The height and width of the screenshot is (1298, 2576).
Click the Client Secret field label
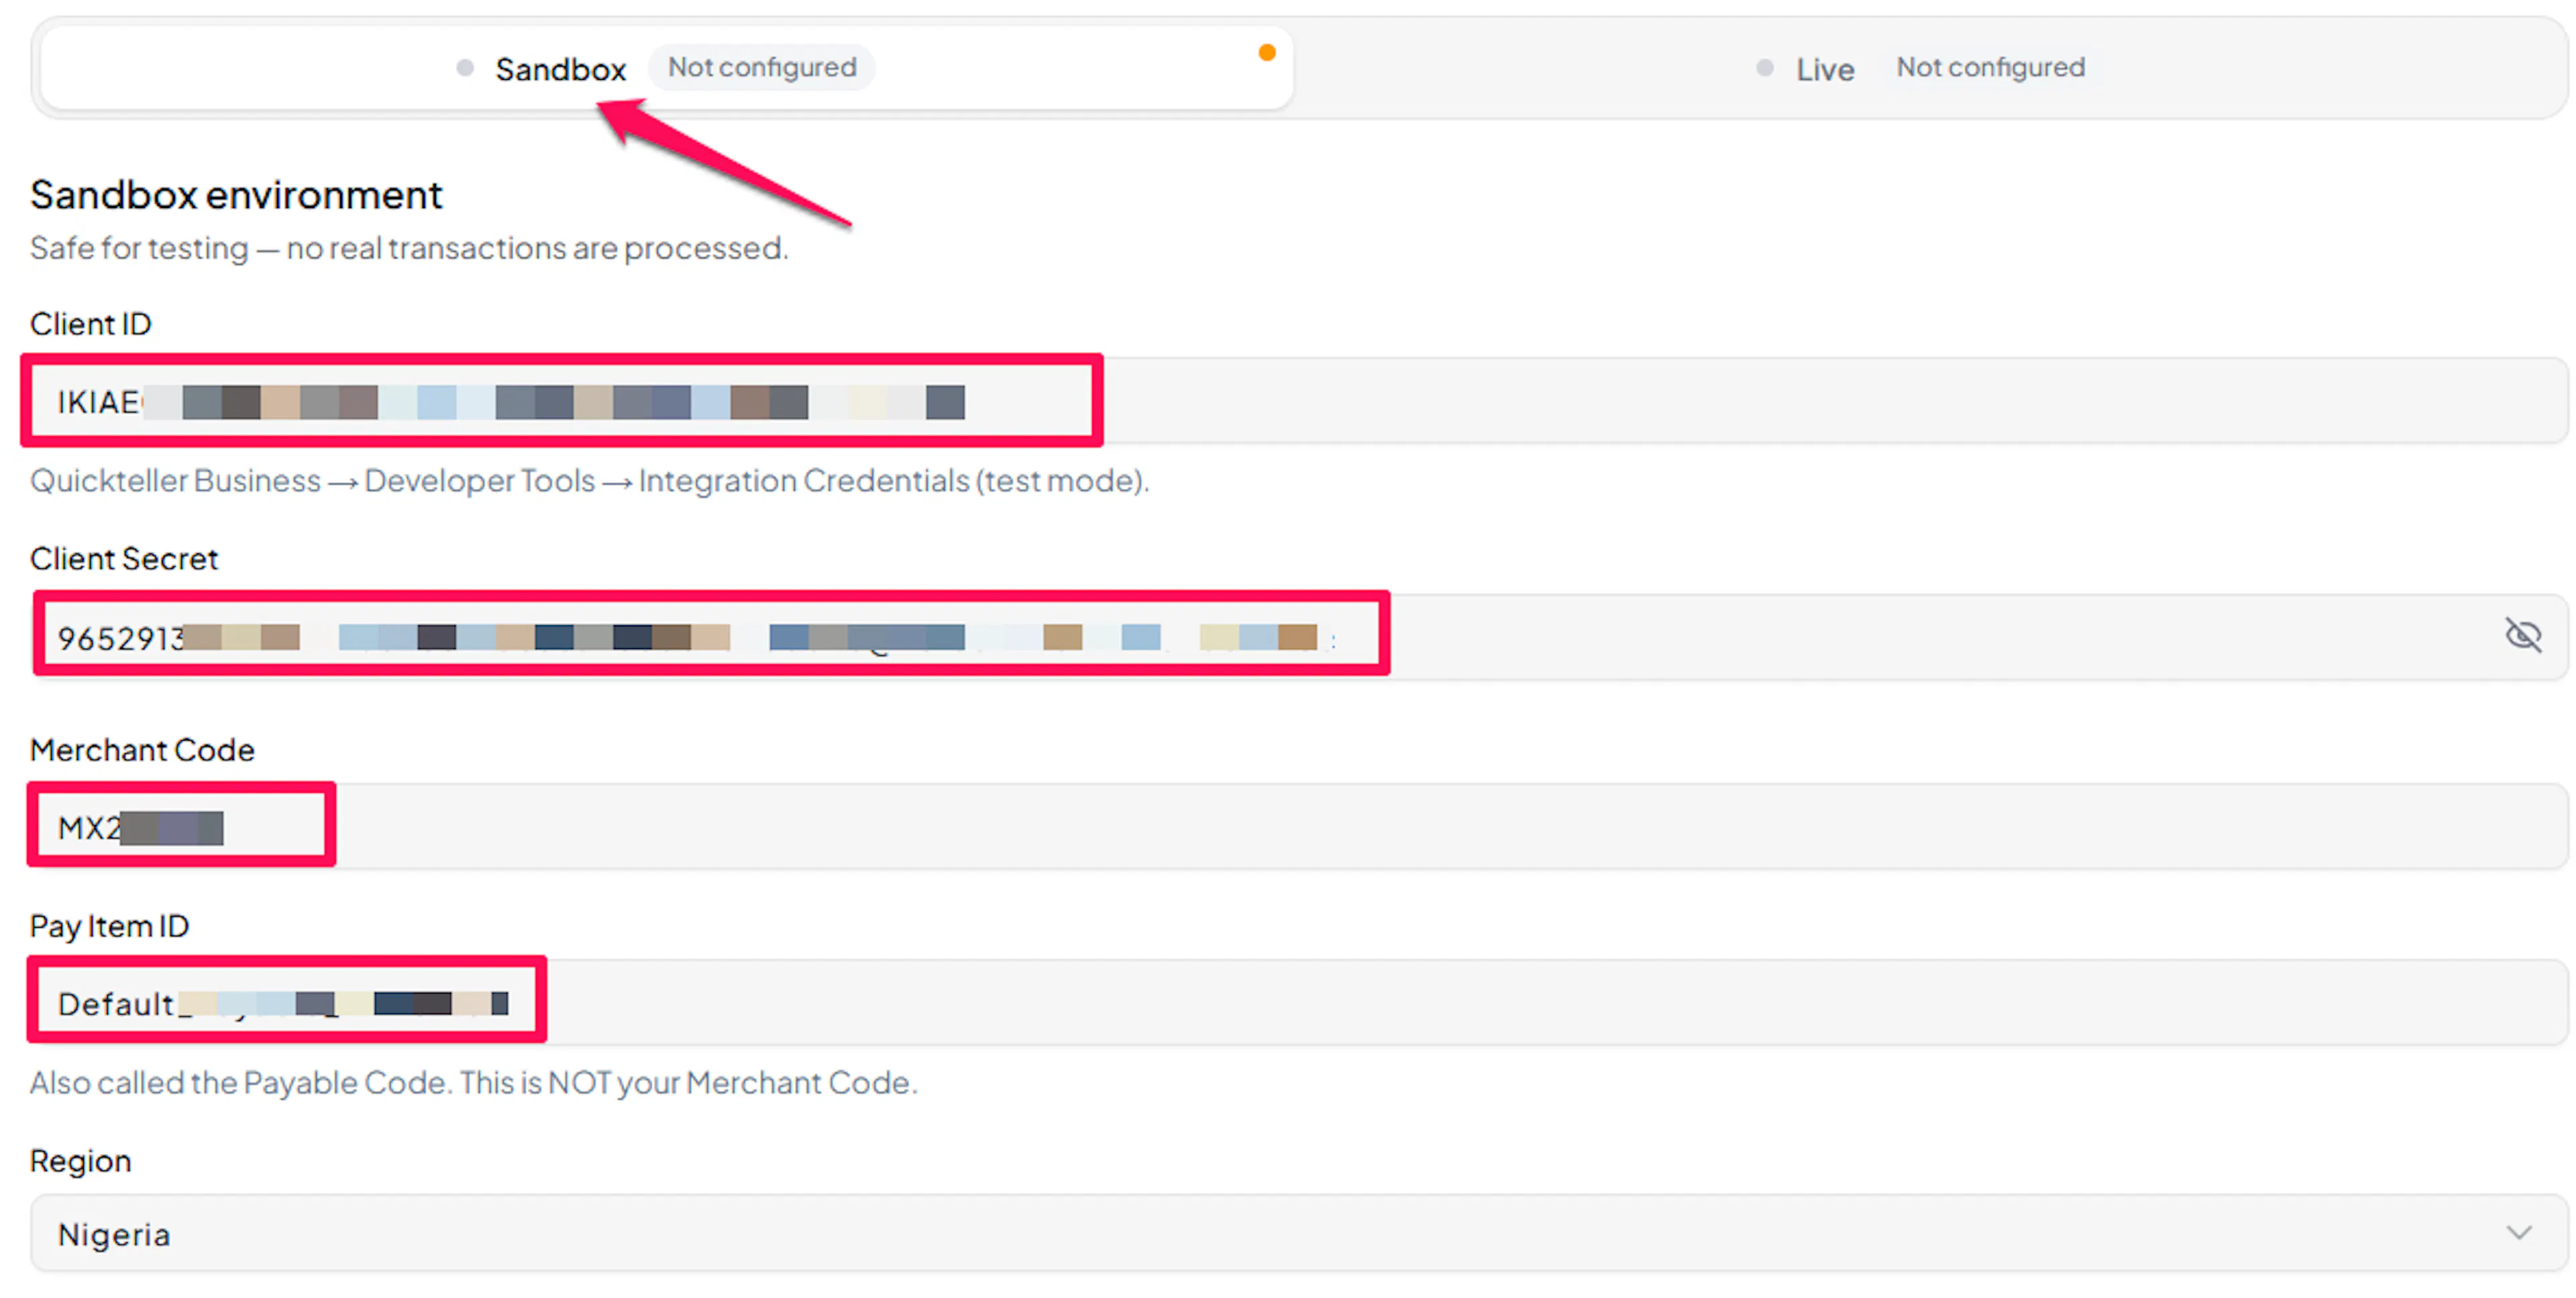pyautogui.click(x=124, y=558)
